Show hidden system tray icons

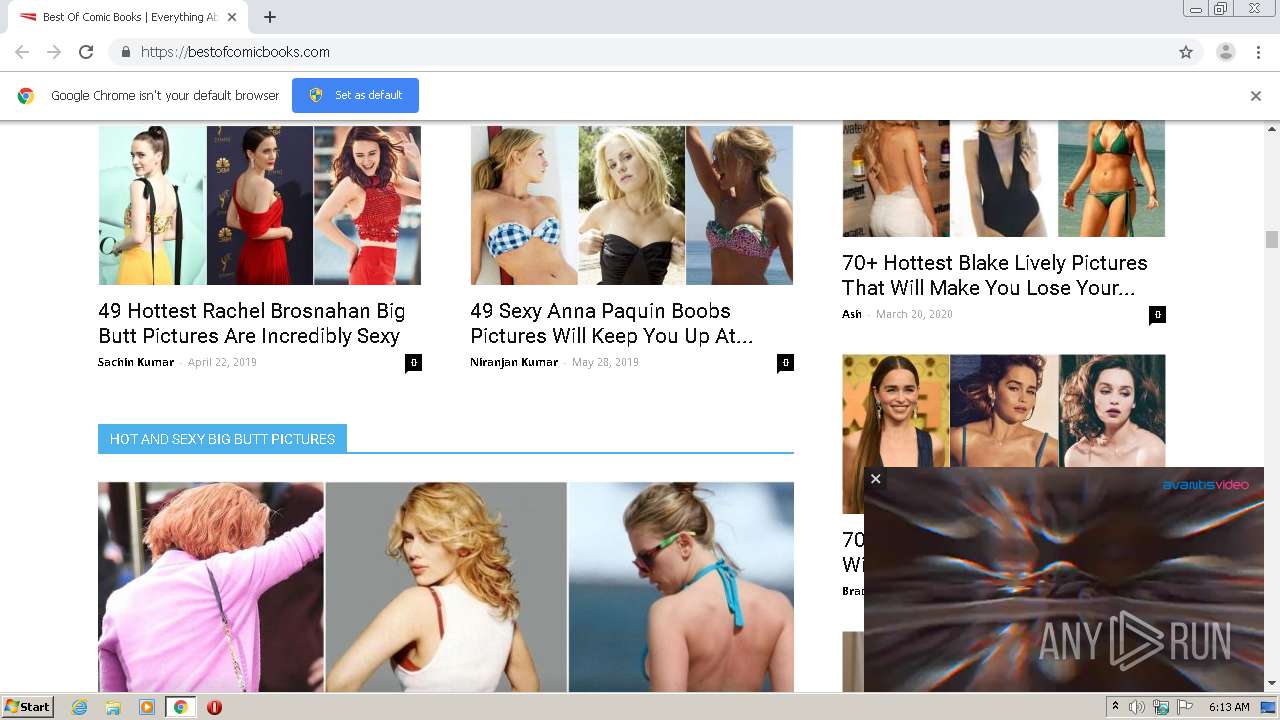click(x=1117, y=707)
